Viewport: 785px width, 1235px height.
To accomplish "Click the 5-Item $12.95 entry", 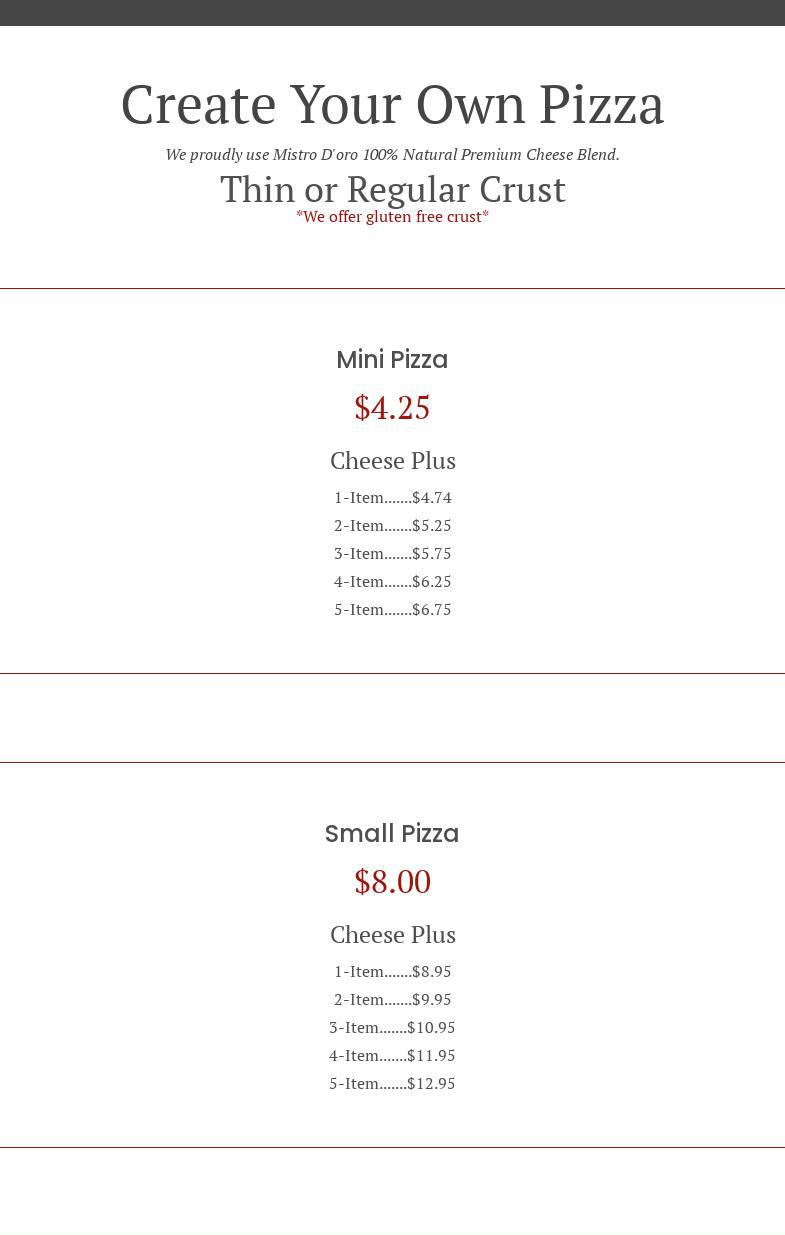I will coord(392,1084).
